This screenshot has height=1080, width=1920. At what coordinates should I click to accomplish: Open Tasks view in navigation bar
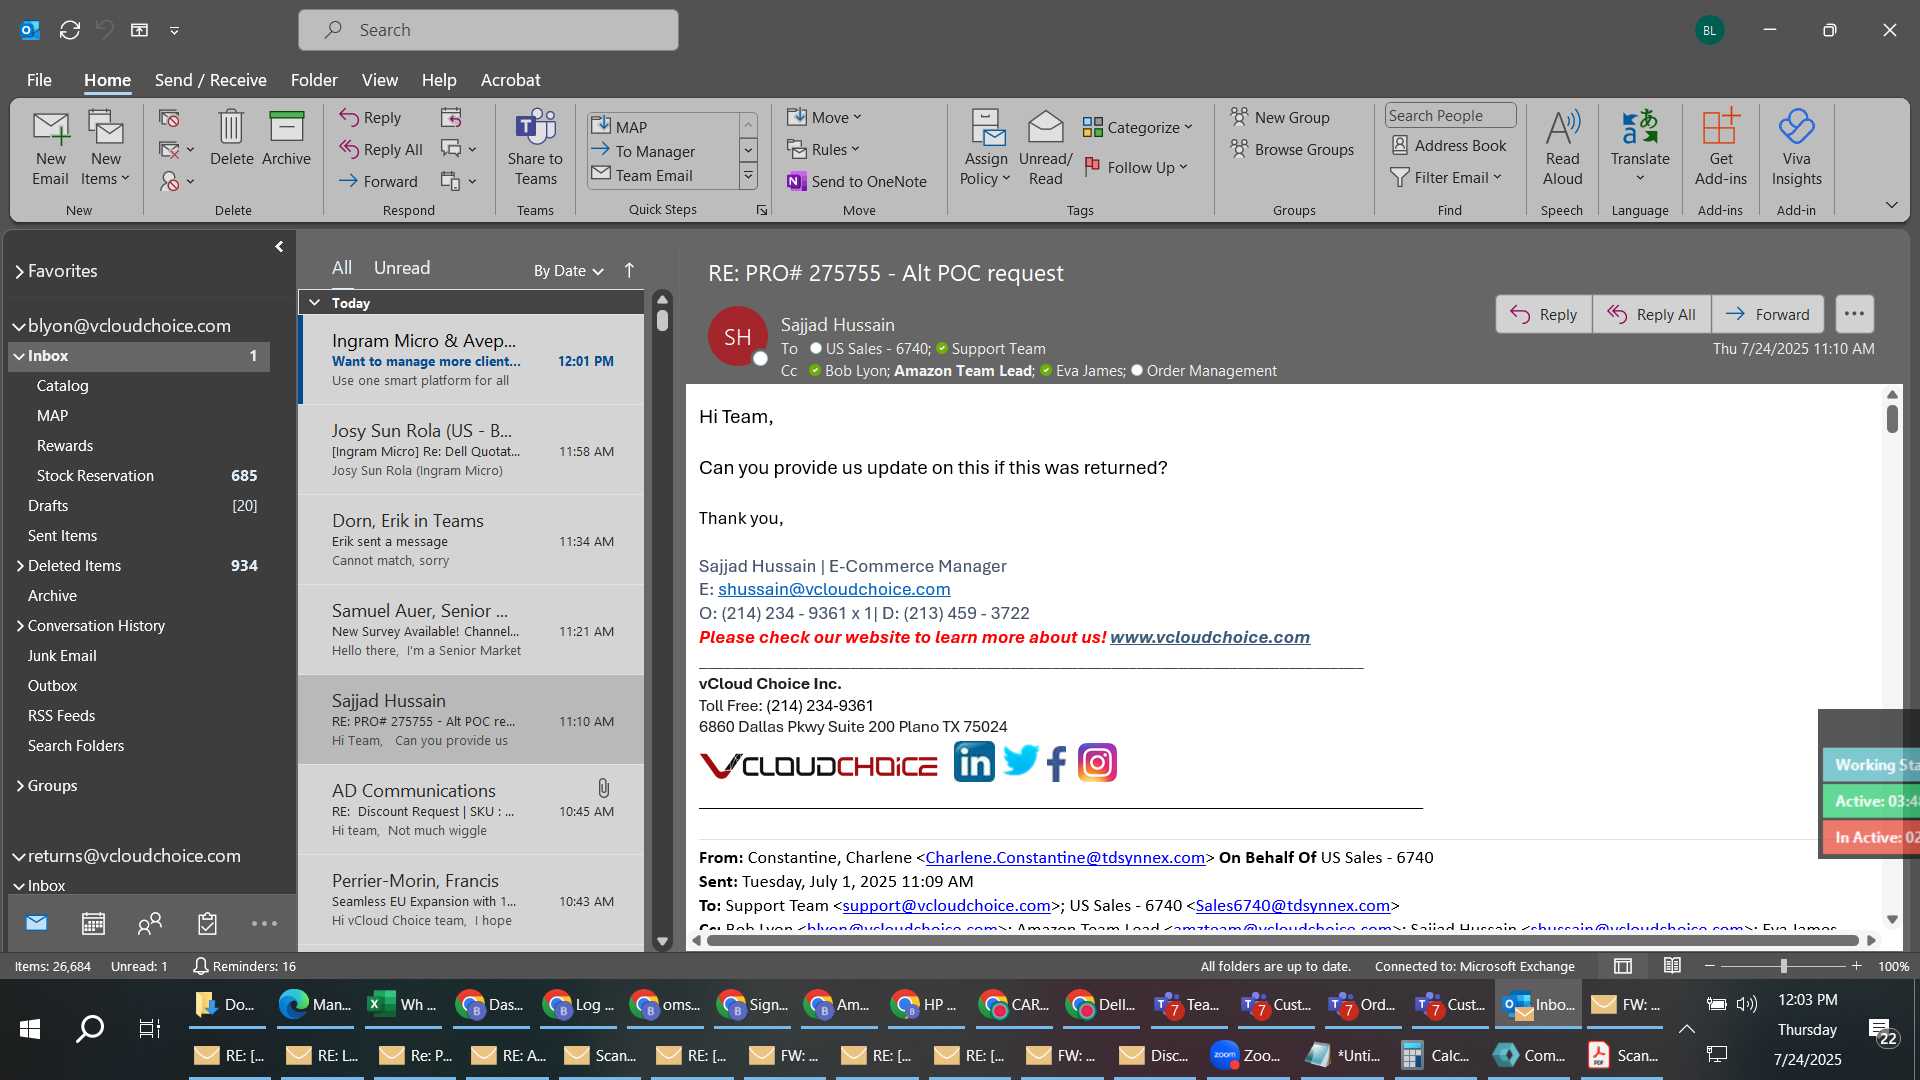[207, 924]
